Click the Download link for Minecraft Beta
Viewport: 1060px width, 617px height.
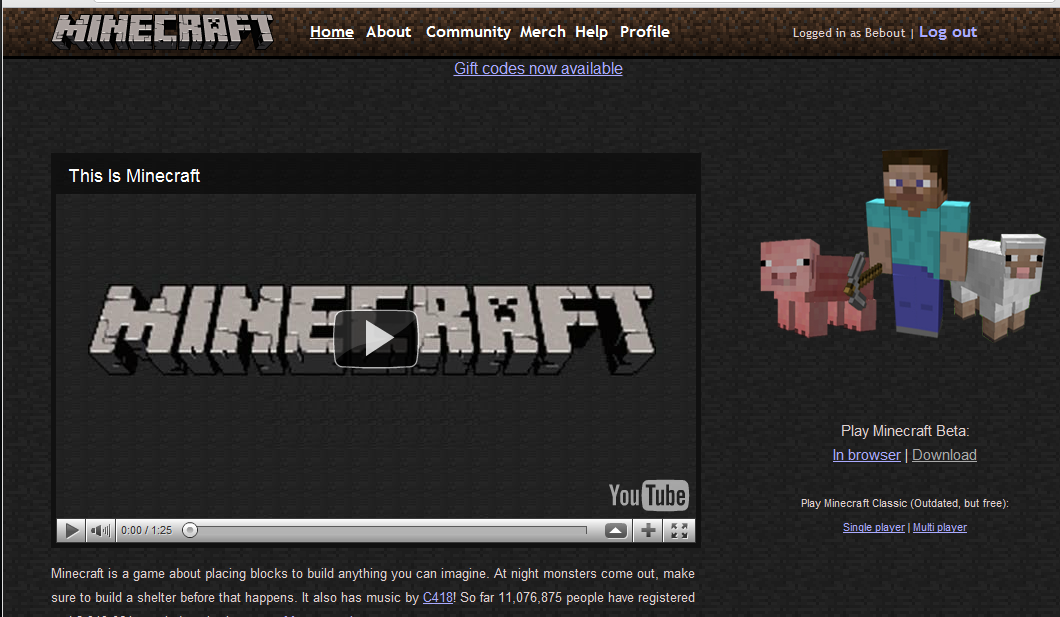(x=944, y=455)
